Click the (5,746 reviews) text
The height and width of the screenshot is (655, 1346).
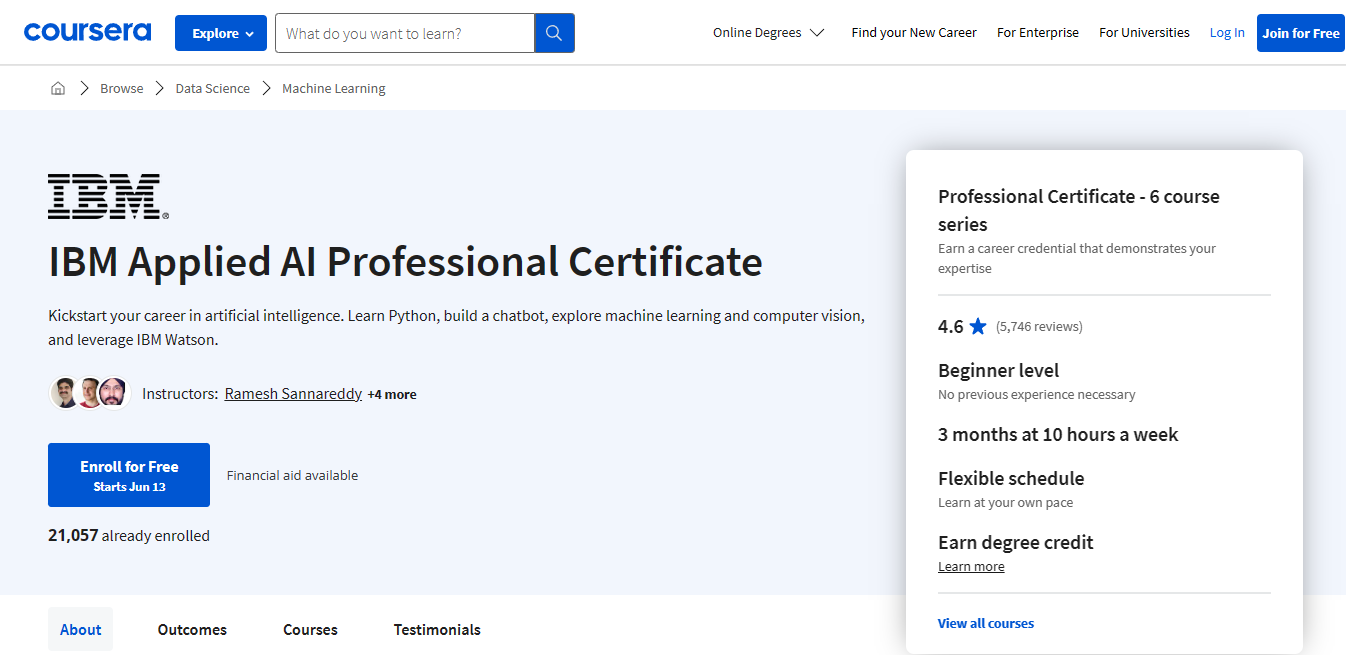pos(1039,326)
